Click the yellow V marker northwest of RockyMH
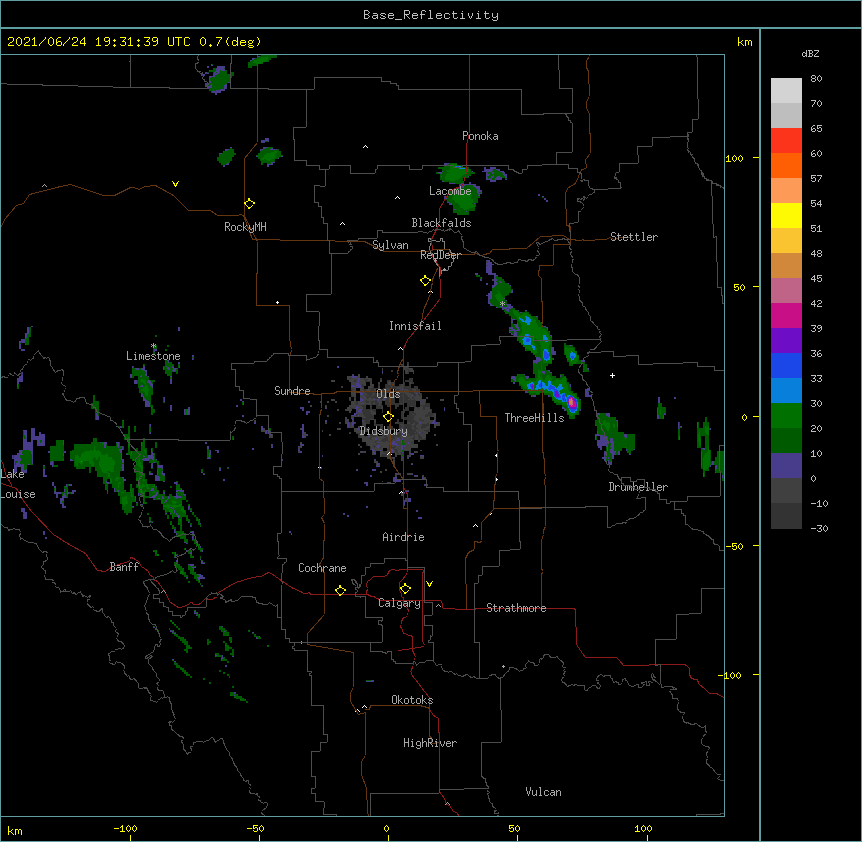Image resolution: width=862 pixels, height=842 pixels. pyautogui.click(x=175, y=184)
